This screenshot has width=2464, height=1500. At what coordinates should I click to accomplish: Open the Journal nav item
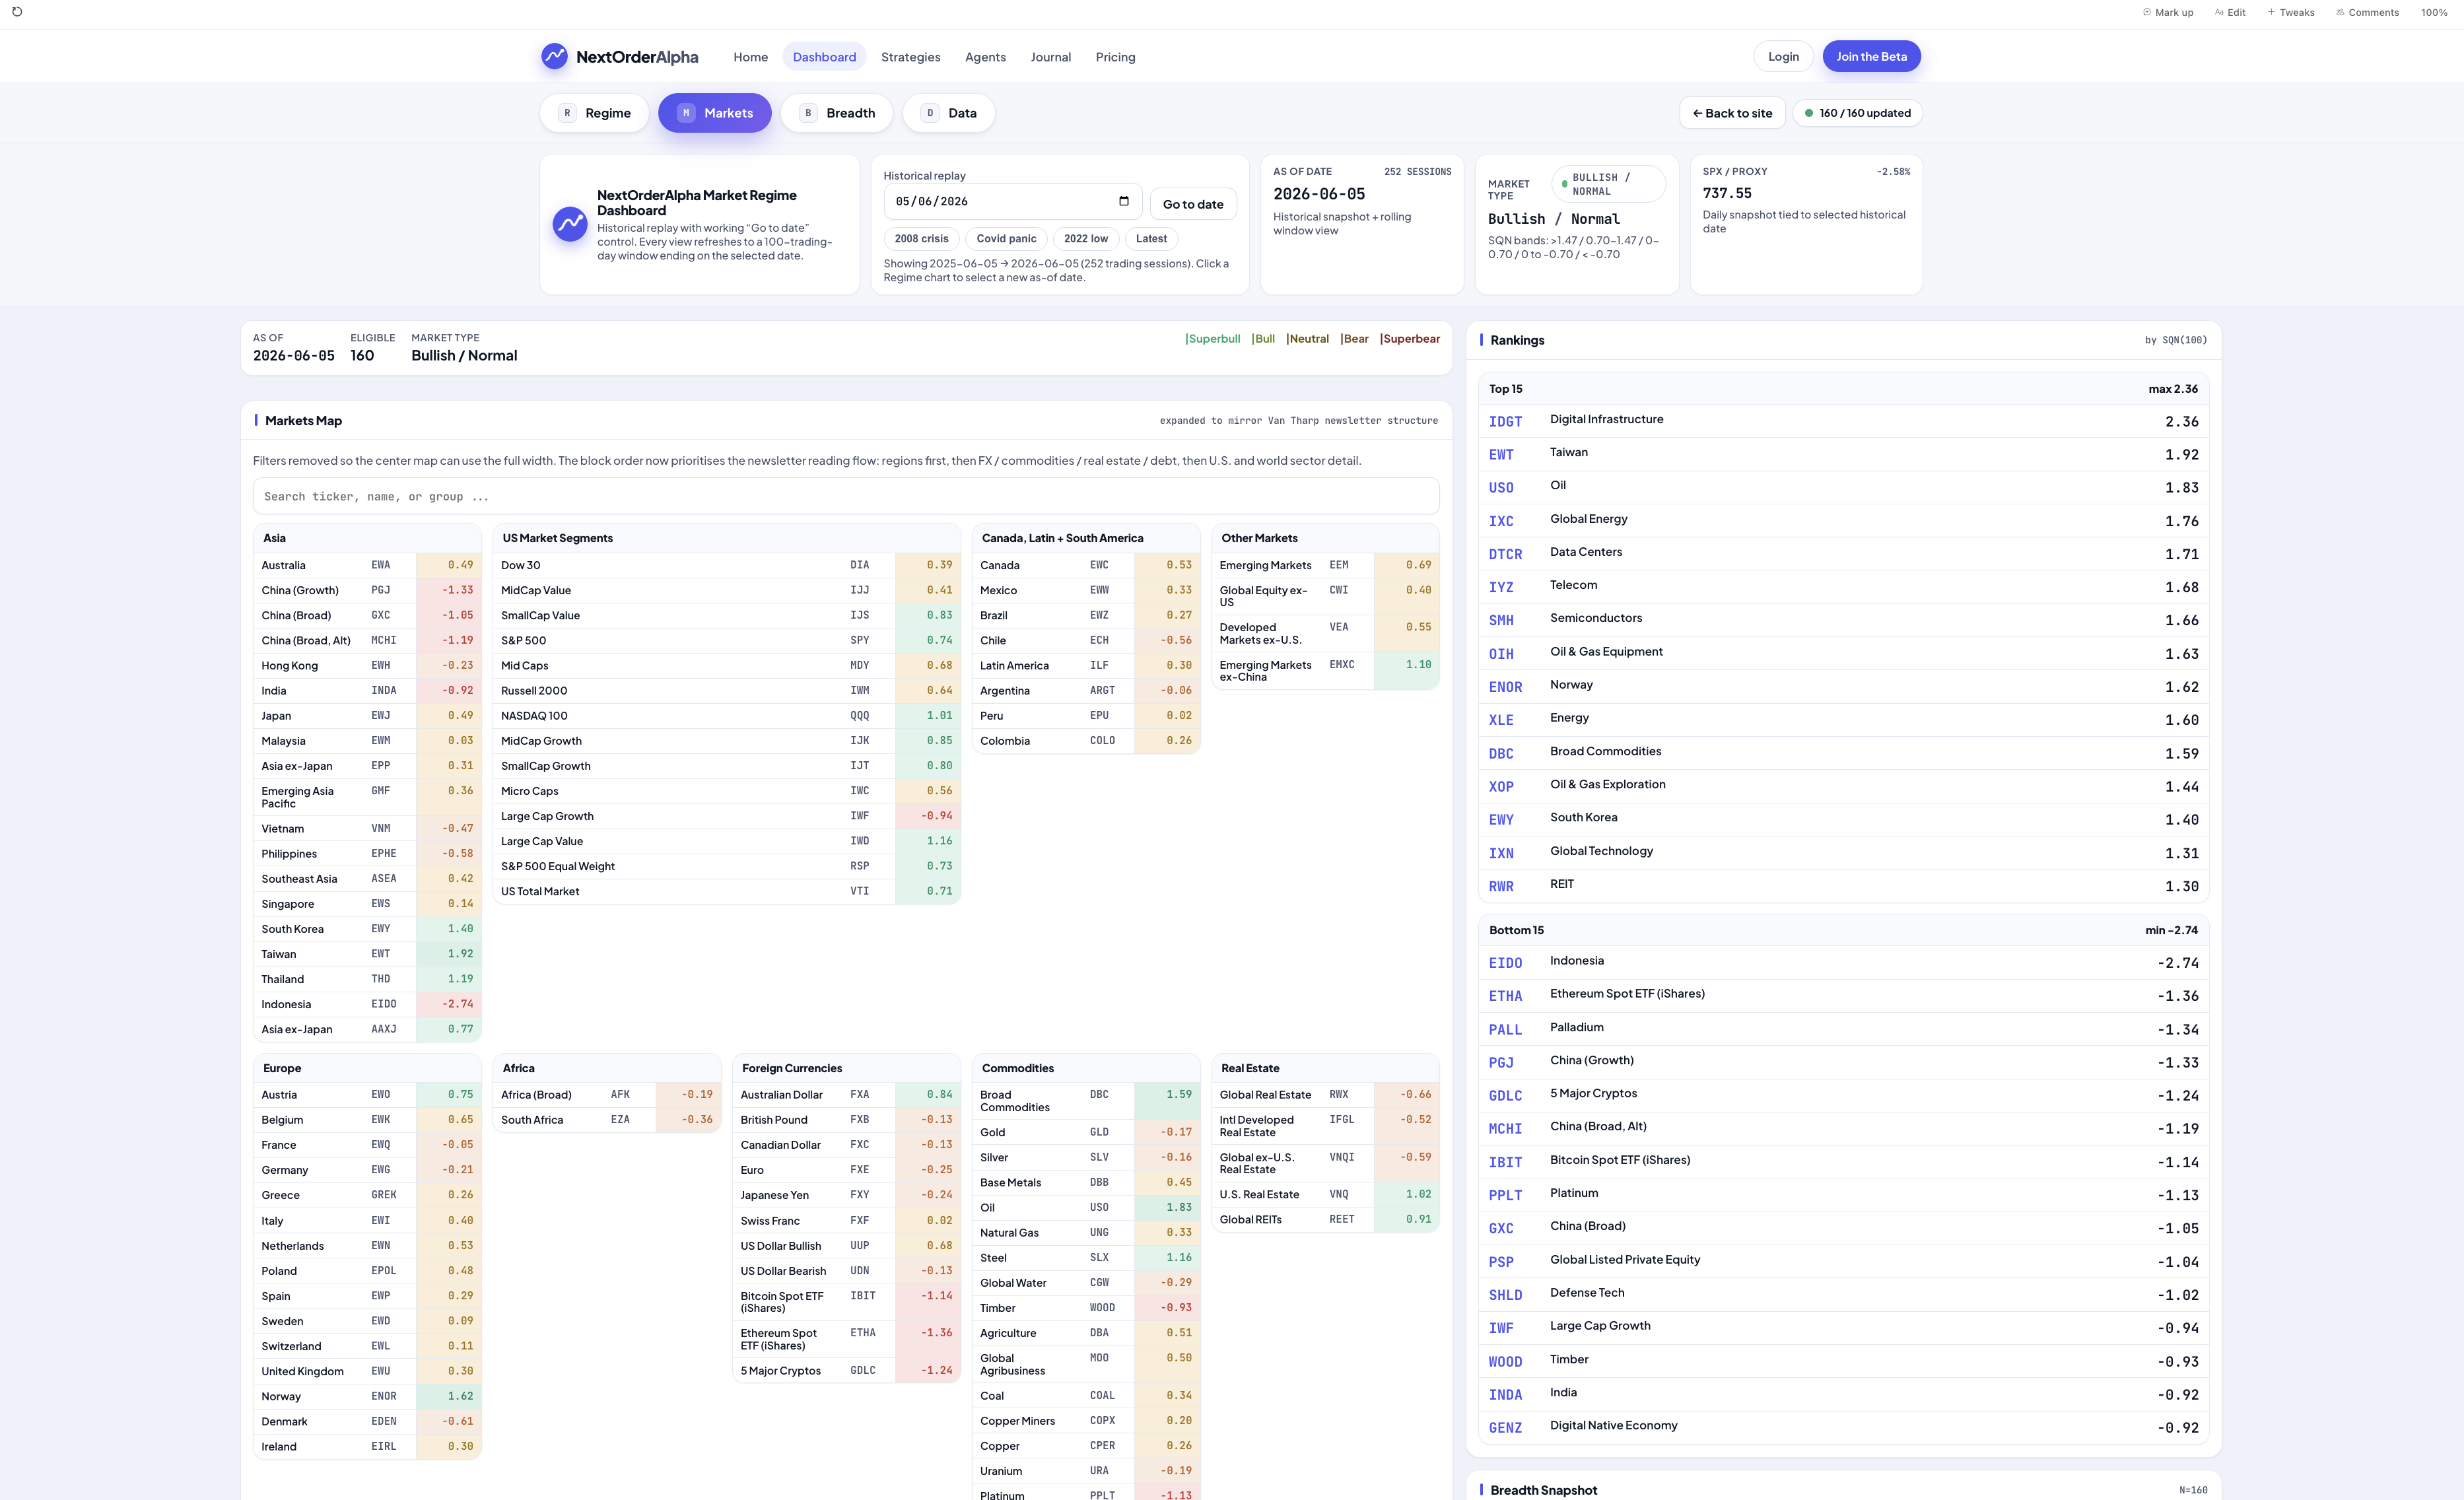1050,57
